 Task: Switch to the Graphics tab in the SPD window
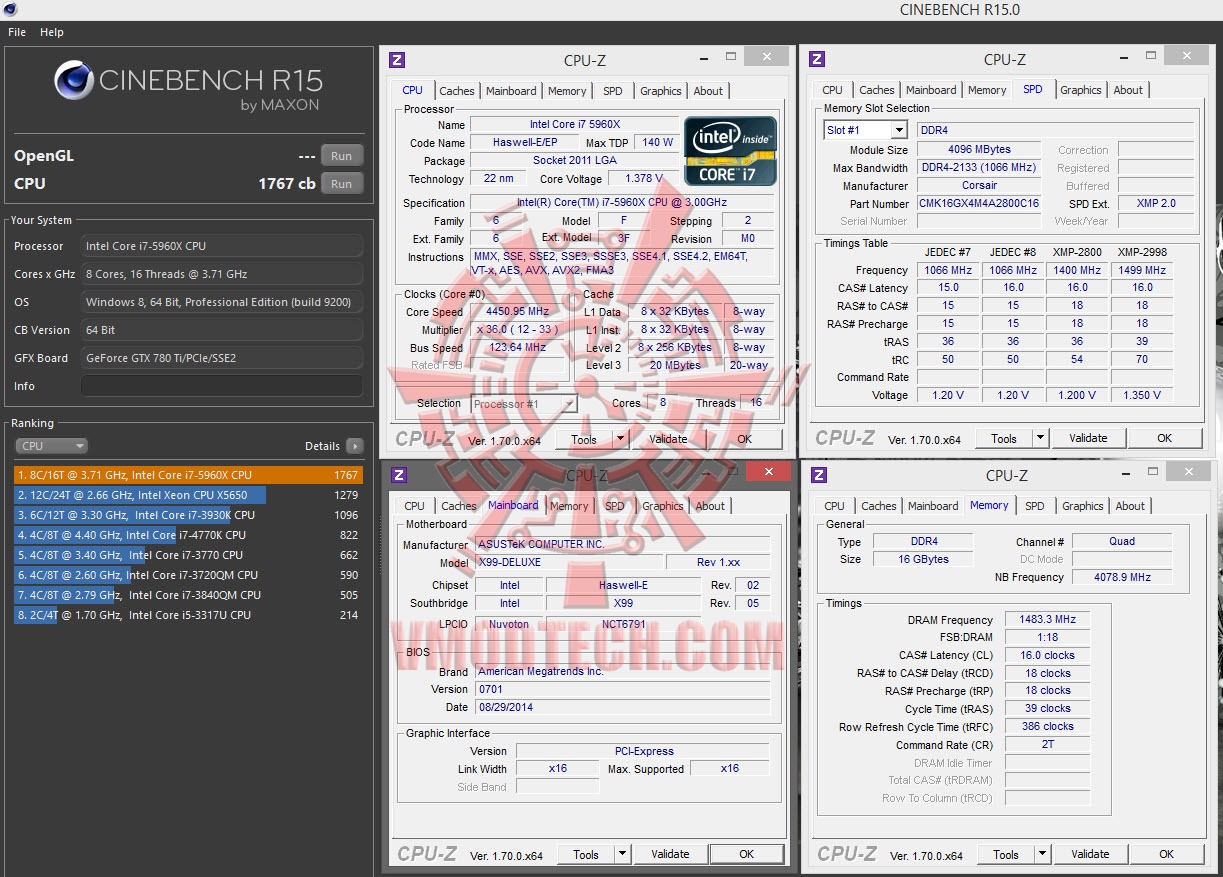[x=1080, y=89]
